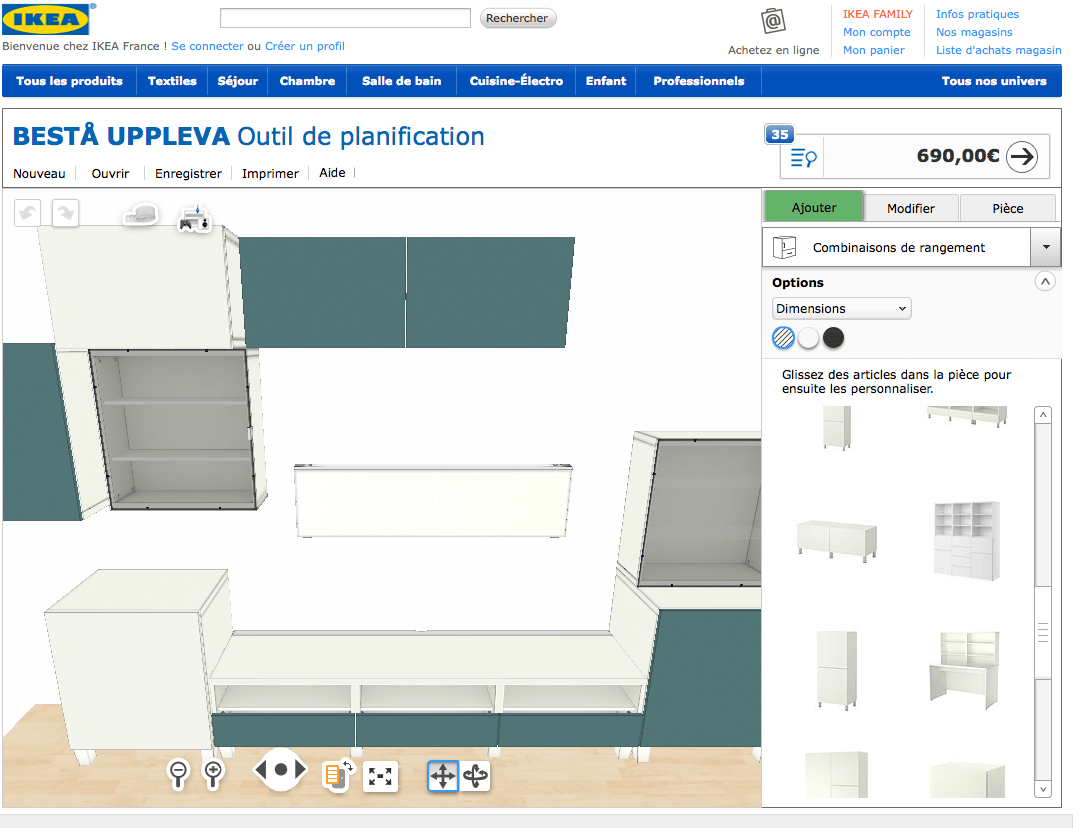Open Textiles navigation item
The width and height of the screenshot is (1081, 828).
click(x=172, y=81)
